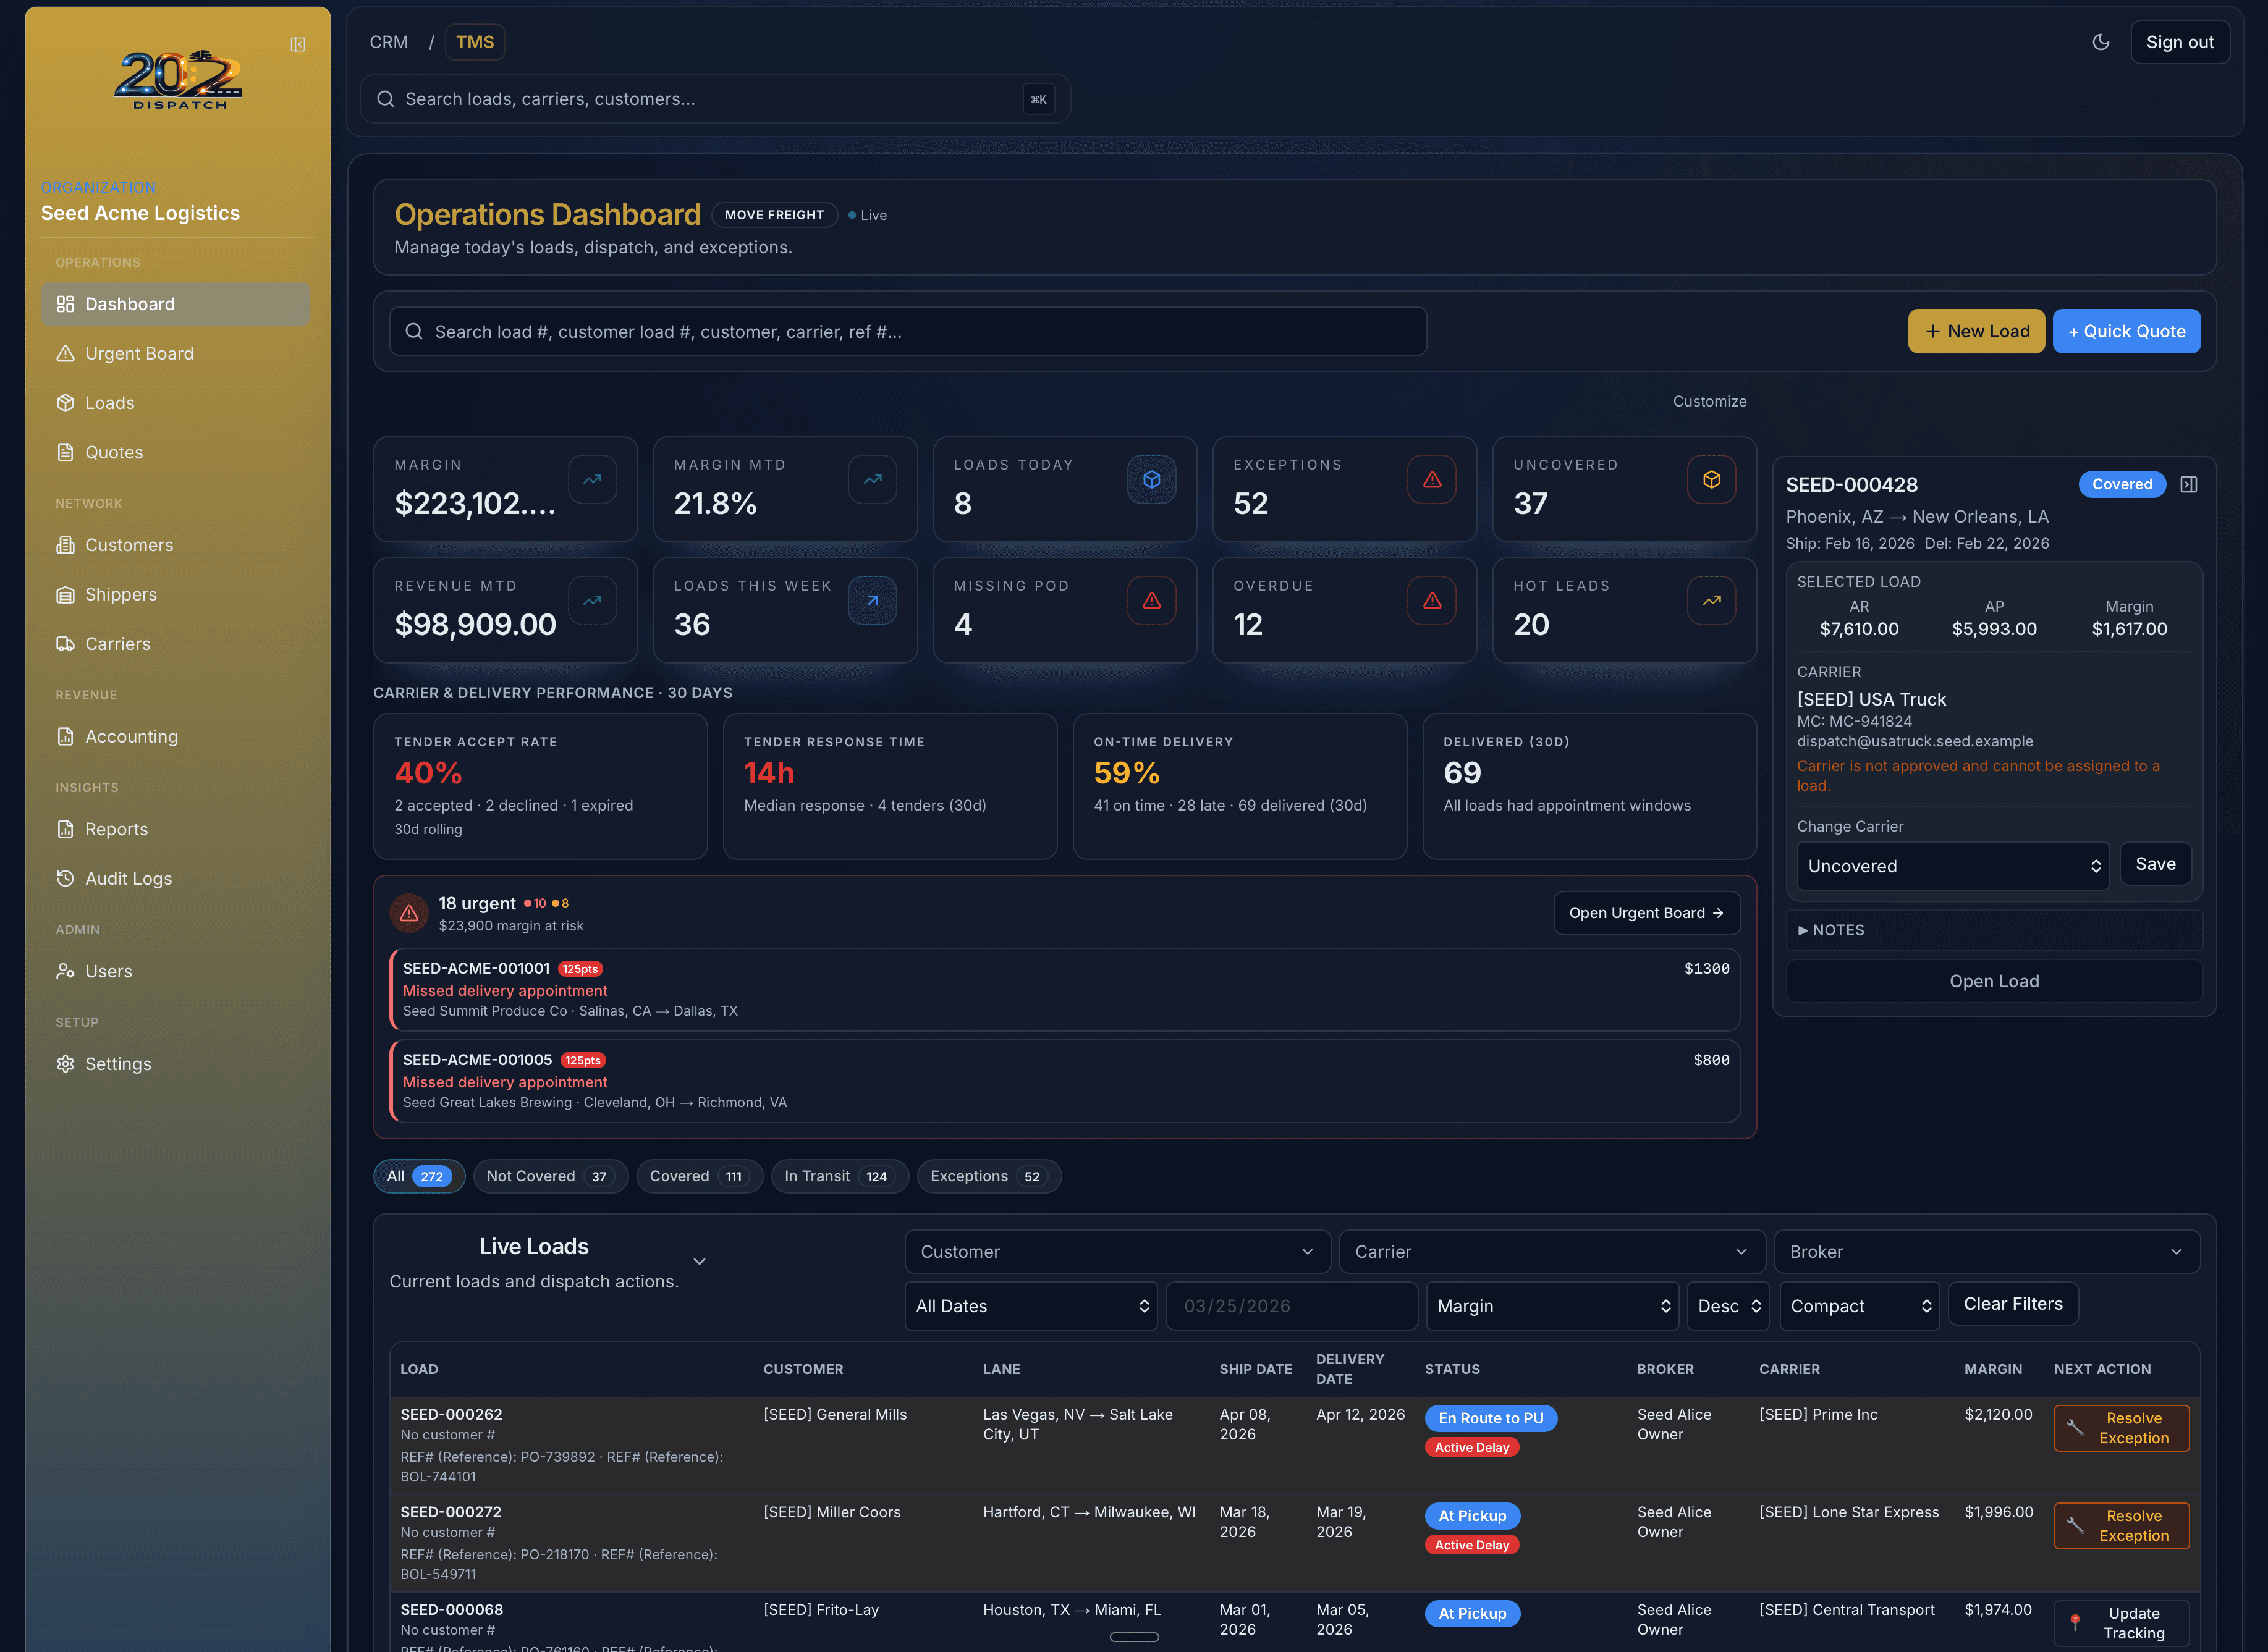Toggle dark mode with the moon icon
This screenshot has width=2268, height=1652.
[2100, 42]
